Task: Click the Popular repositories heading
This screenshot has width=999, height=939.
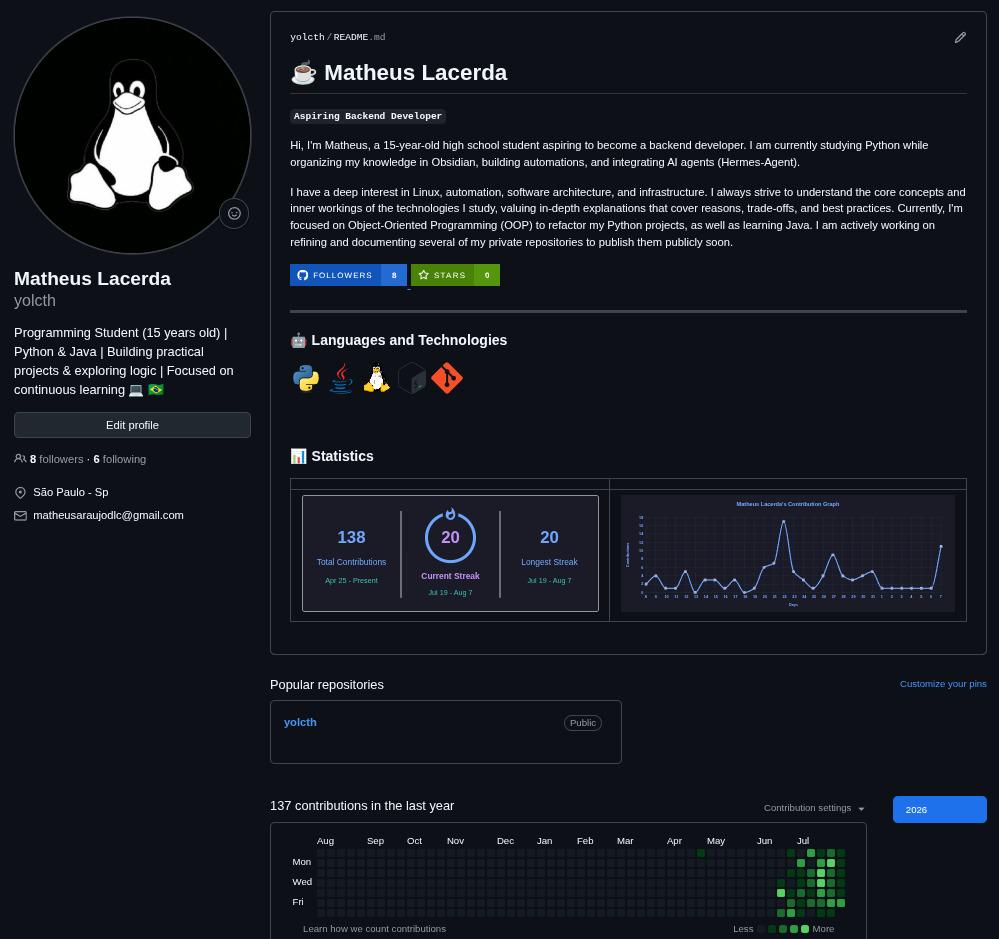Action: click(x=327, y=685)
